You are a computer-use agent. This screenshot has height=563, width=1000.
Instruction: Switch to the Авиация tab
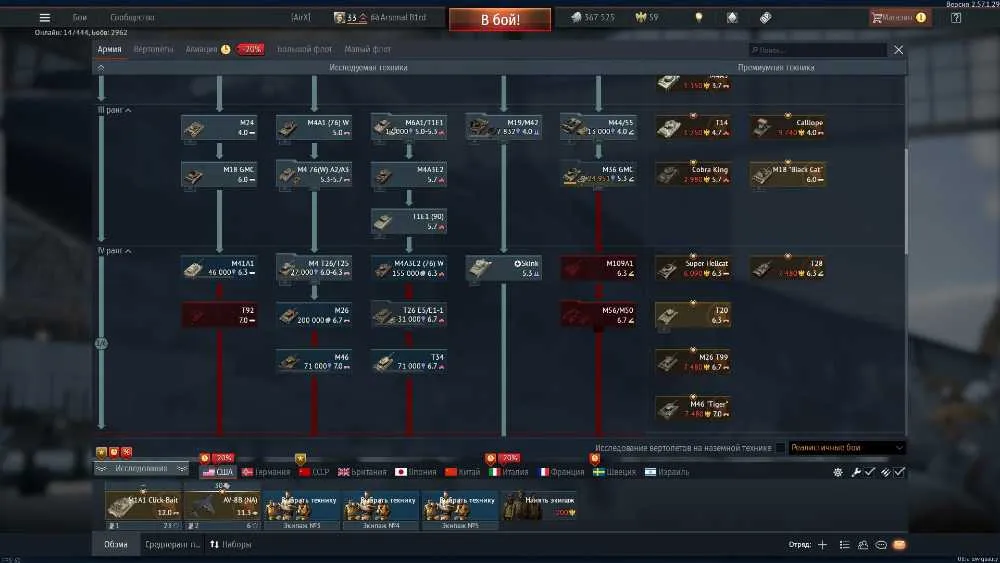coord(202,49)
